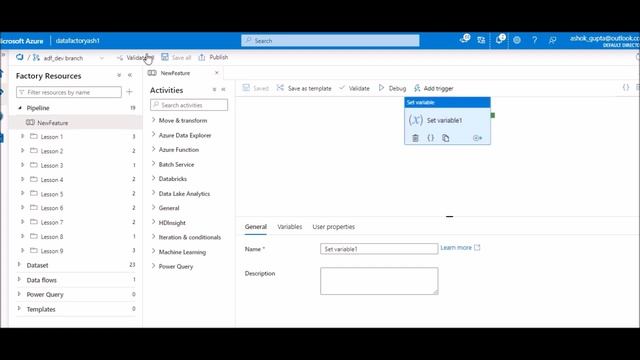Select the NewFeature pipeline tab
The height and width of the screenshot is (360, 640).
(x=175, y=73)
